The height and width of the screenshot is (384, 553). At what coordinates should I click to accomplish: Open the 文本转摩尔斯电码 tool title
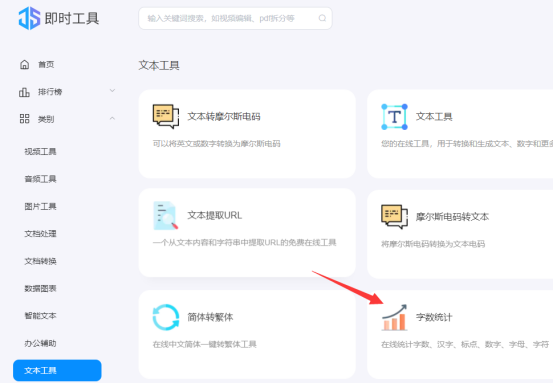coord(224,116)
